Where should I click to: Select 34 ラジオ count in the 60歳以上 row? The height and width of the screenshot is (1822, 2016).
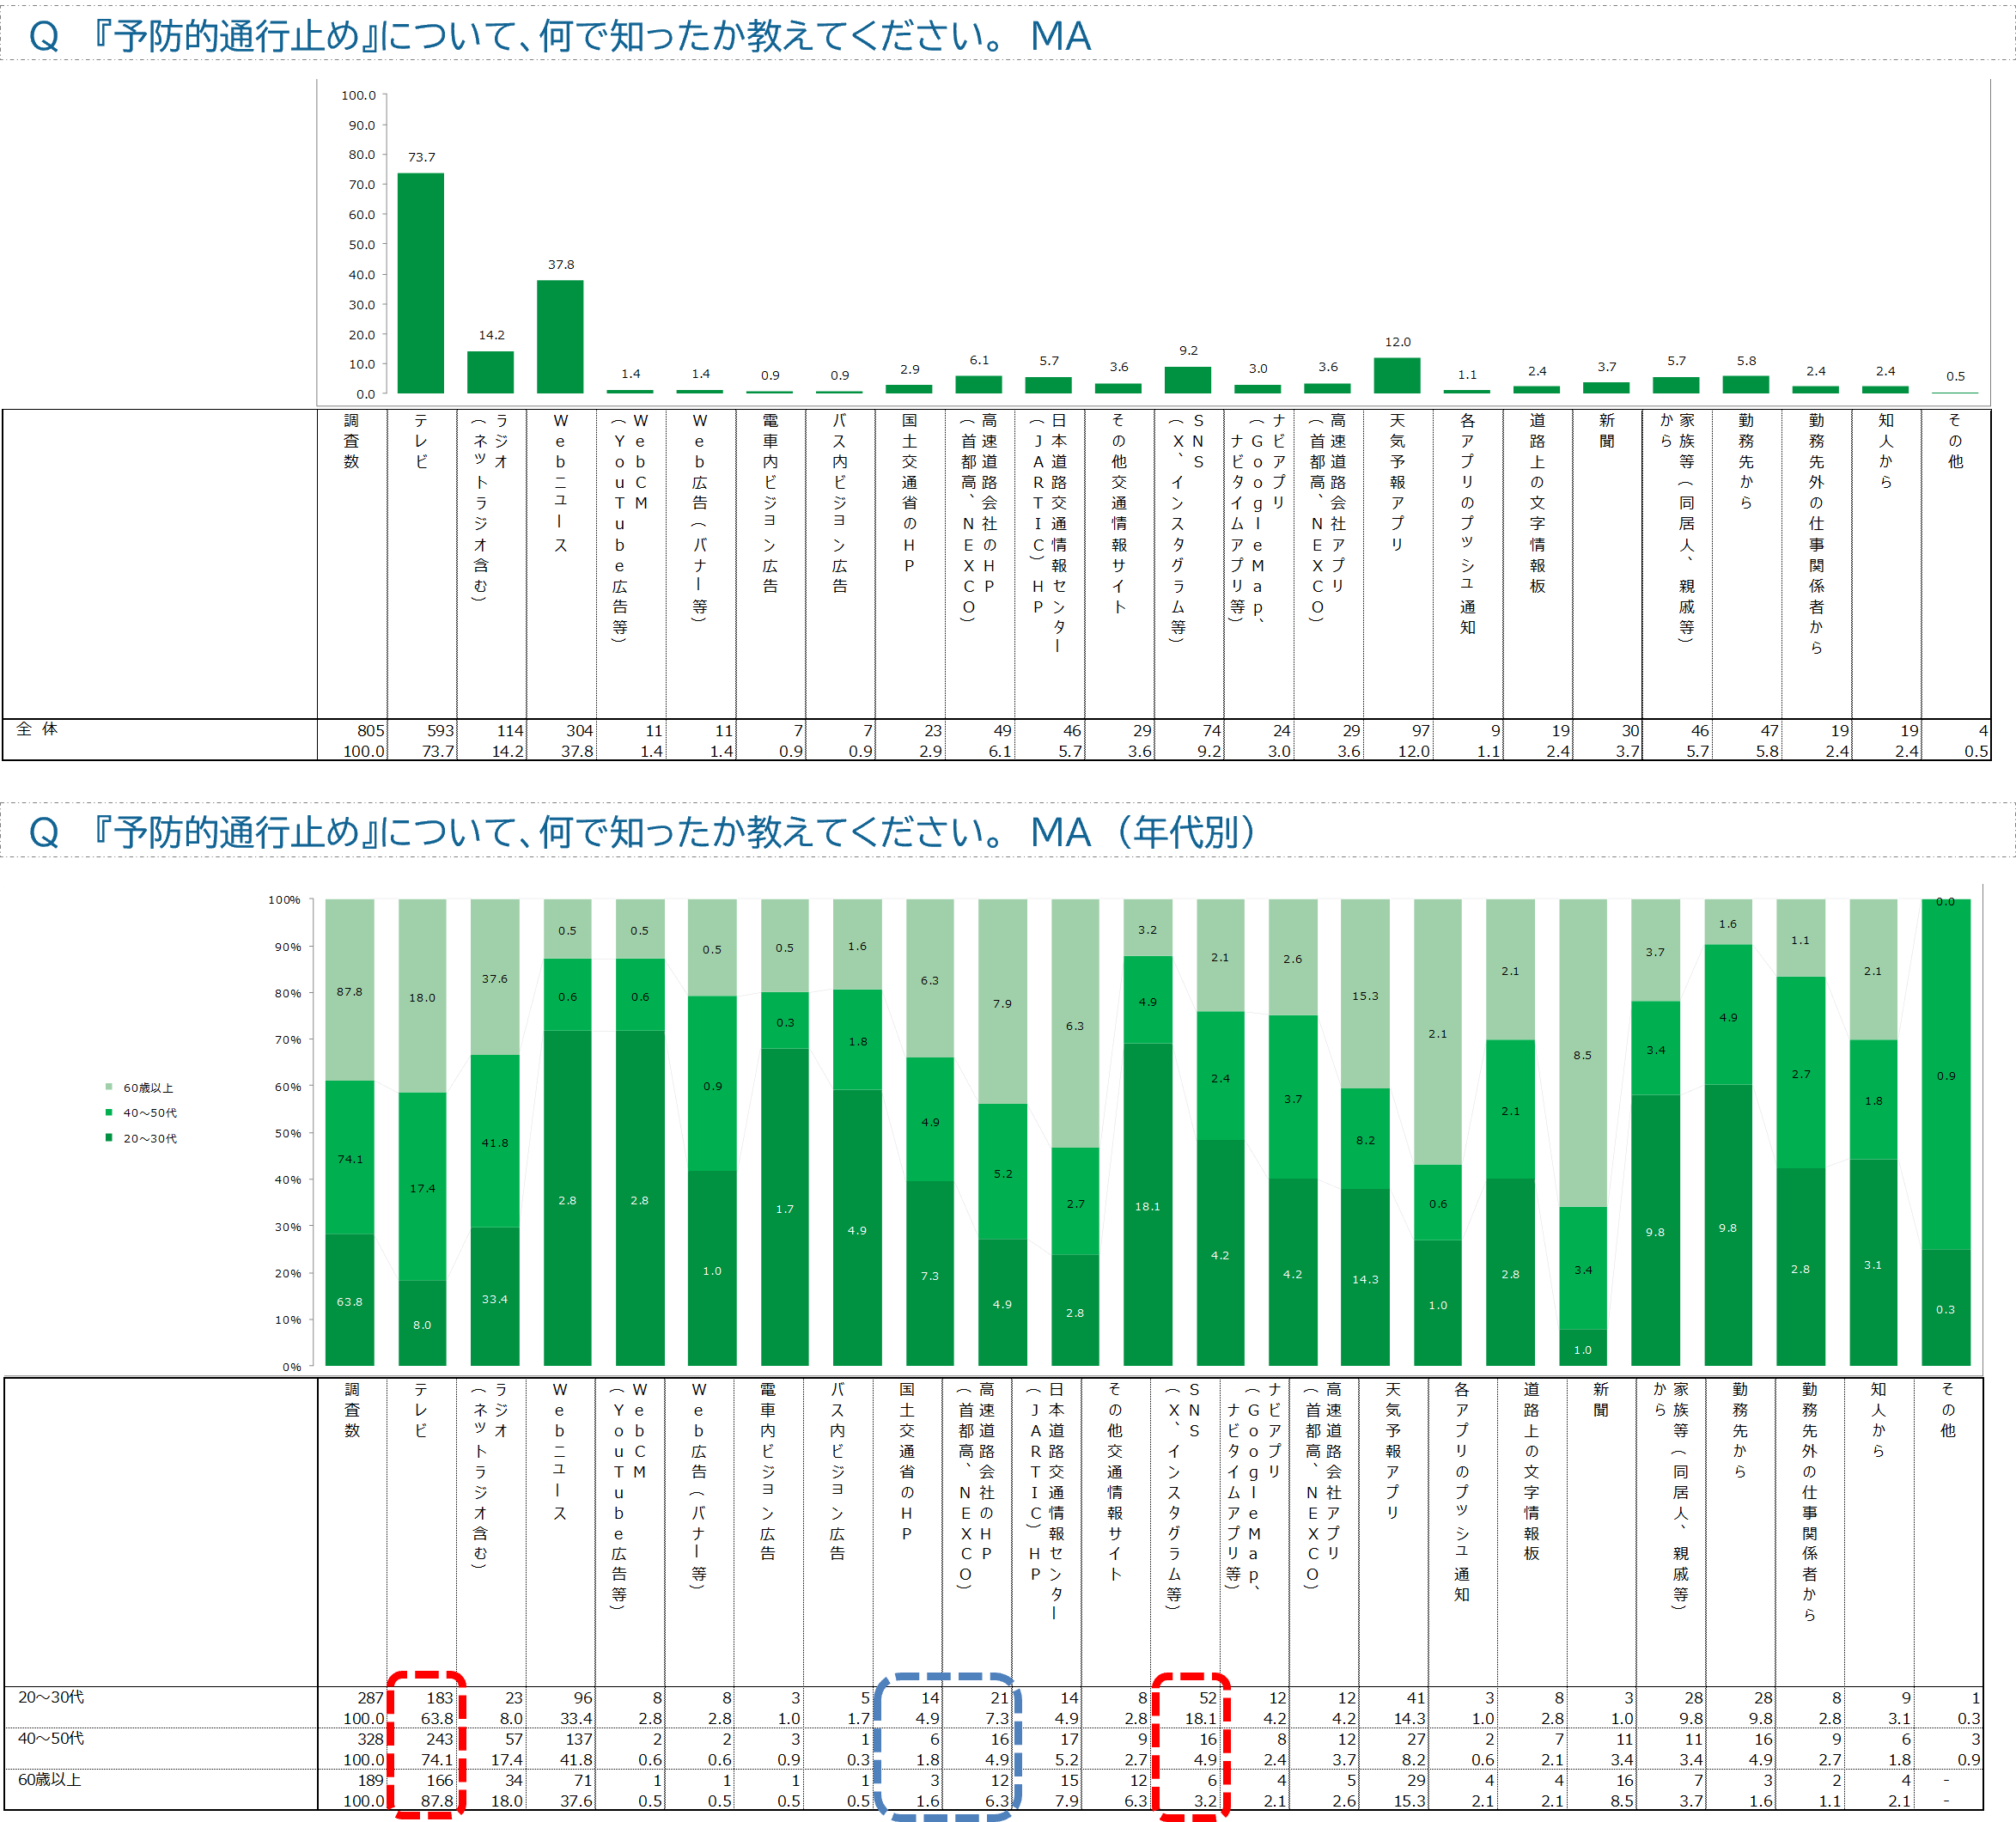[x=514, y=1780]
